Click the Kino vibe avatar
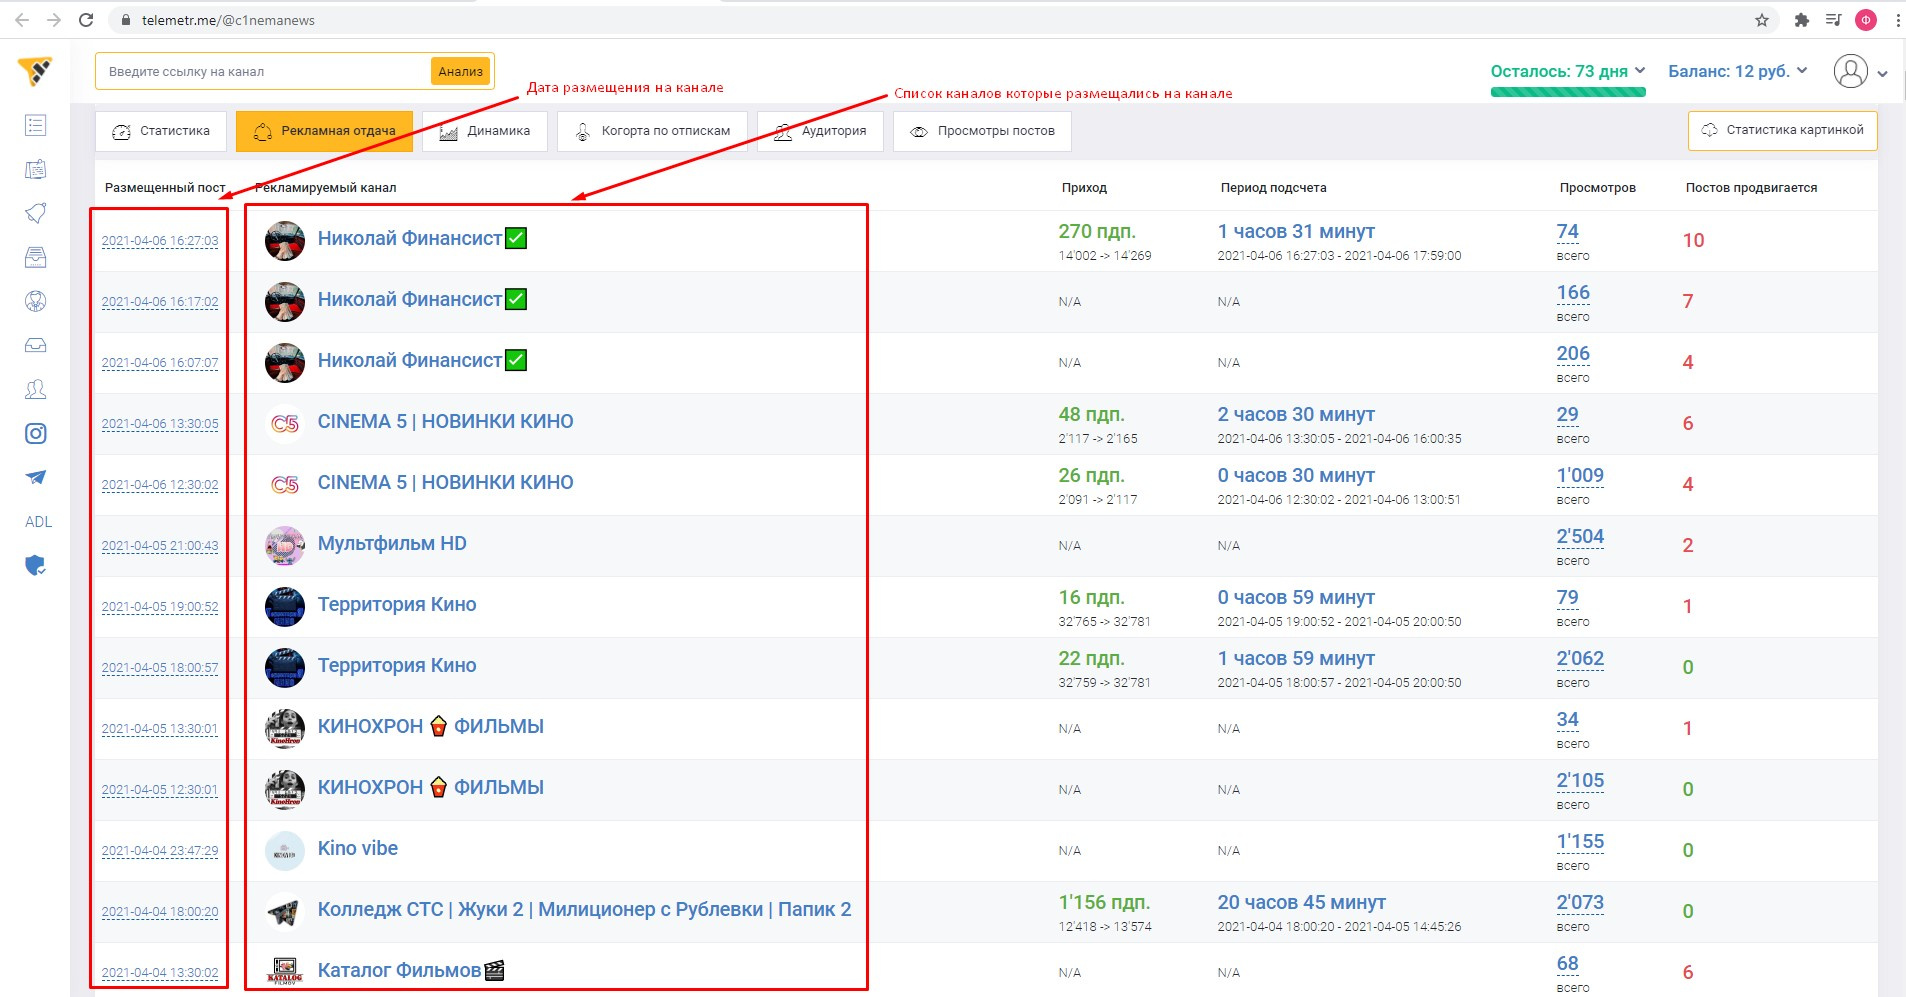The height and width of the screenshot is (997, 1906). pyautogui.click(x=285, y=851)
